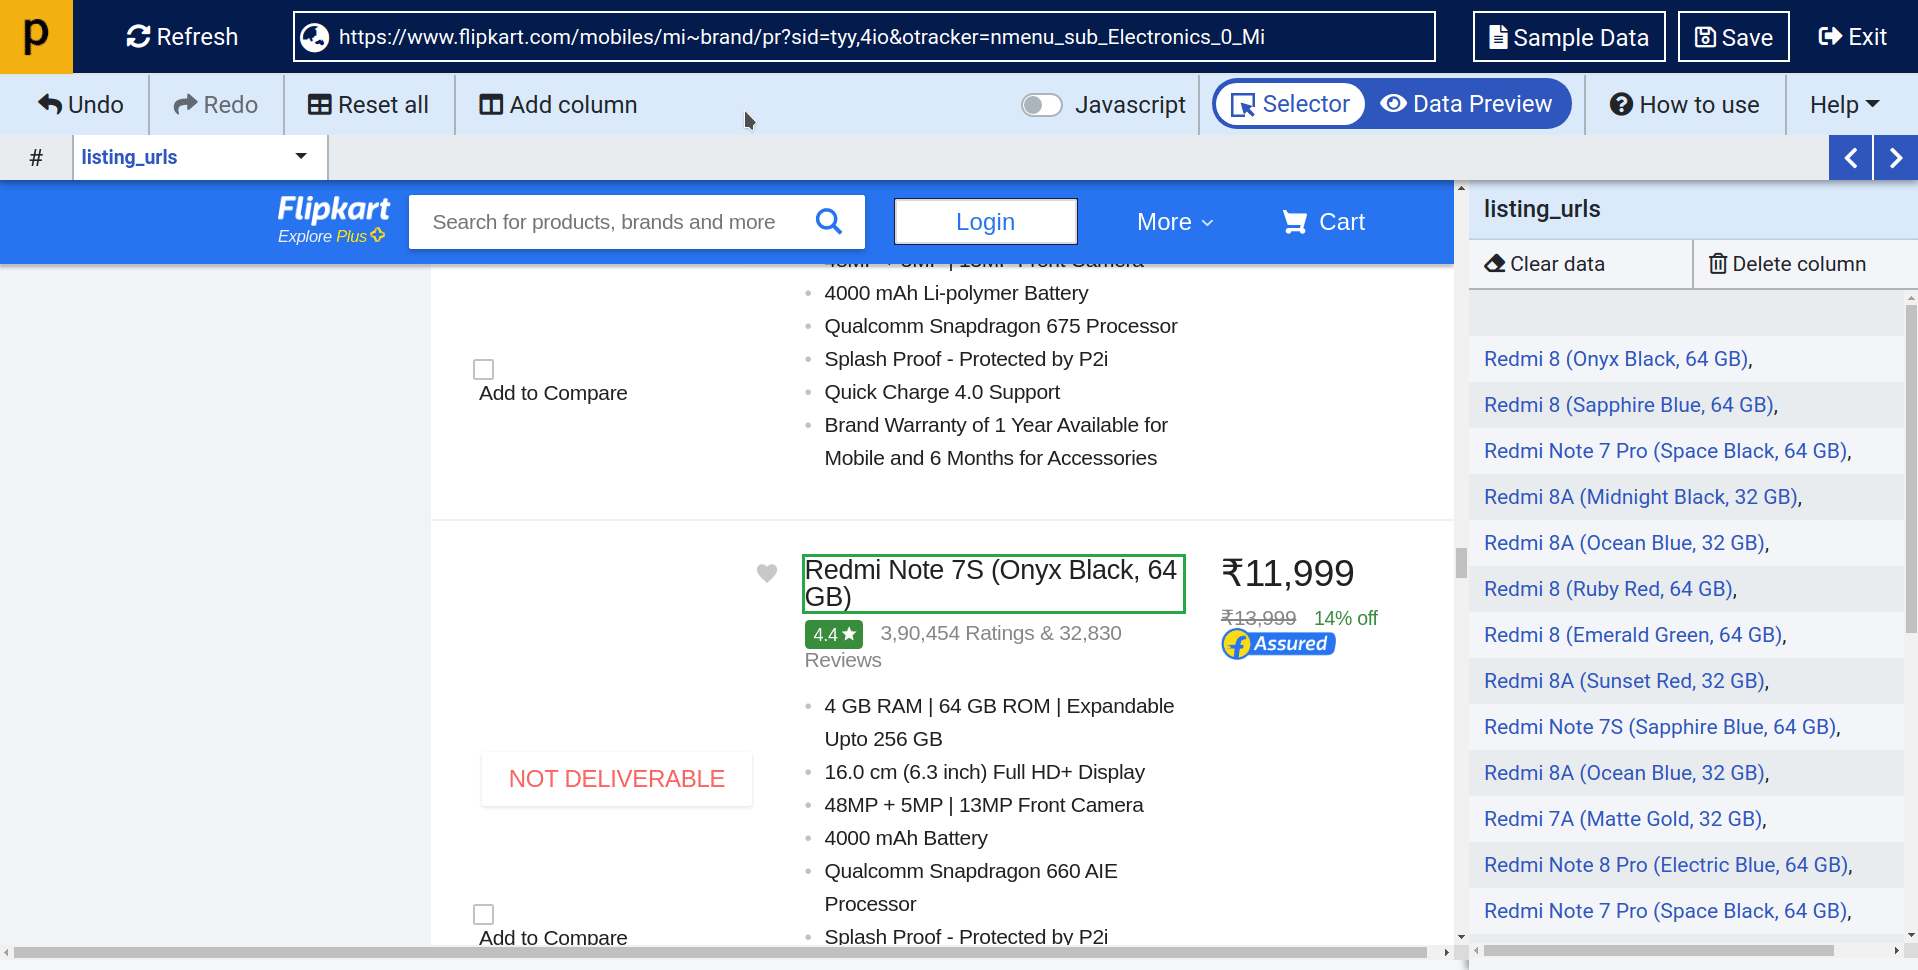Click 'Redmi 8 (Ruby Red, 64 GB)' row

point(1687,589)
